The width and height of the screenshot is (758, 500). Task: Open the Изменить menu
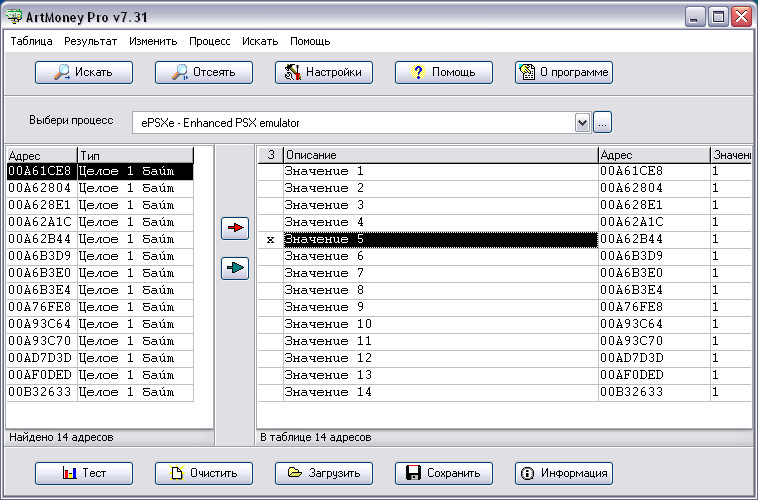tap(153, 42)
